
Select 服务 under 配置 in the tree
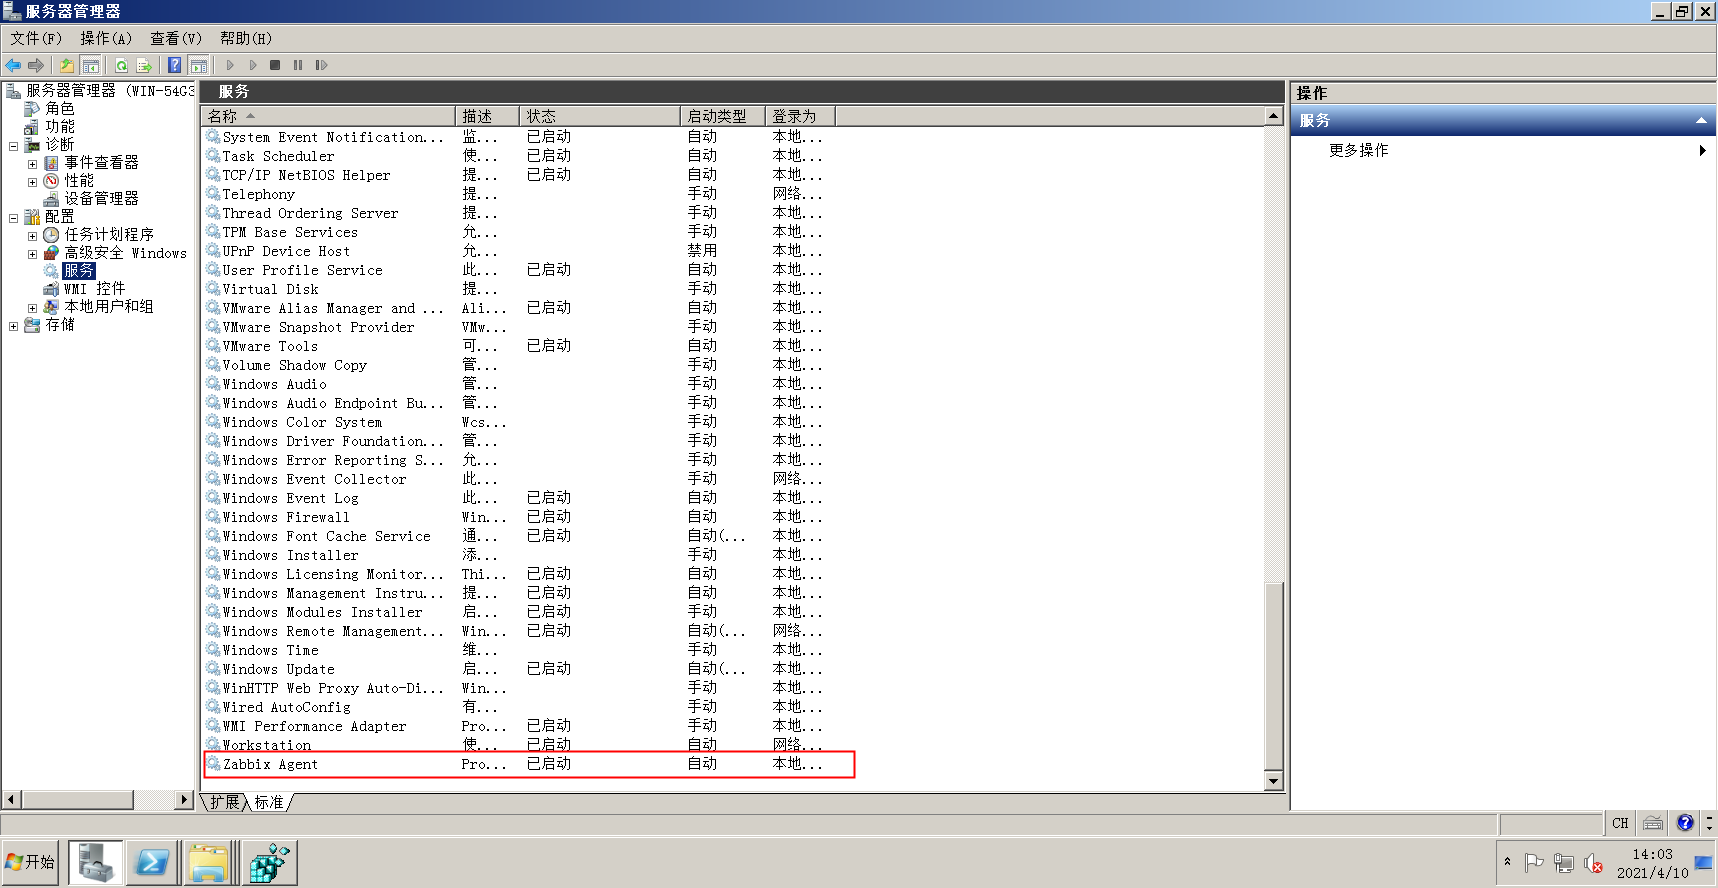point(79,271)
